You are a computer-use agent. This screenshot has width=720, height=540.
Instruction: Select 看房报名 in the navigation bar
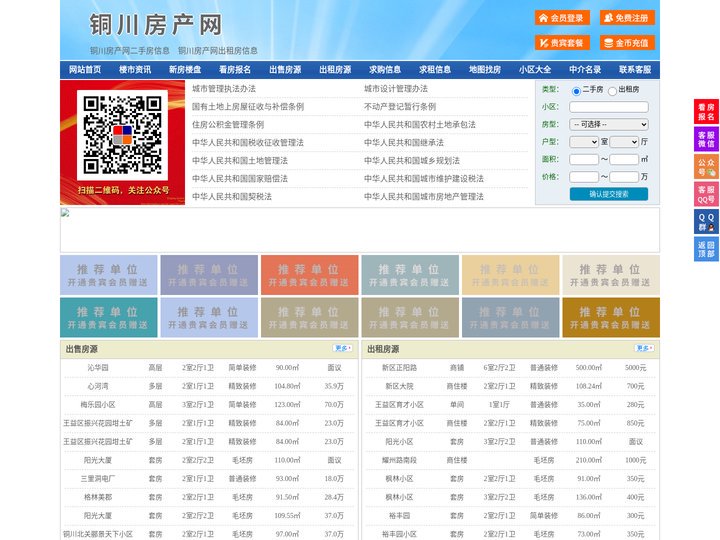(x=235, y=70)
